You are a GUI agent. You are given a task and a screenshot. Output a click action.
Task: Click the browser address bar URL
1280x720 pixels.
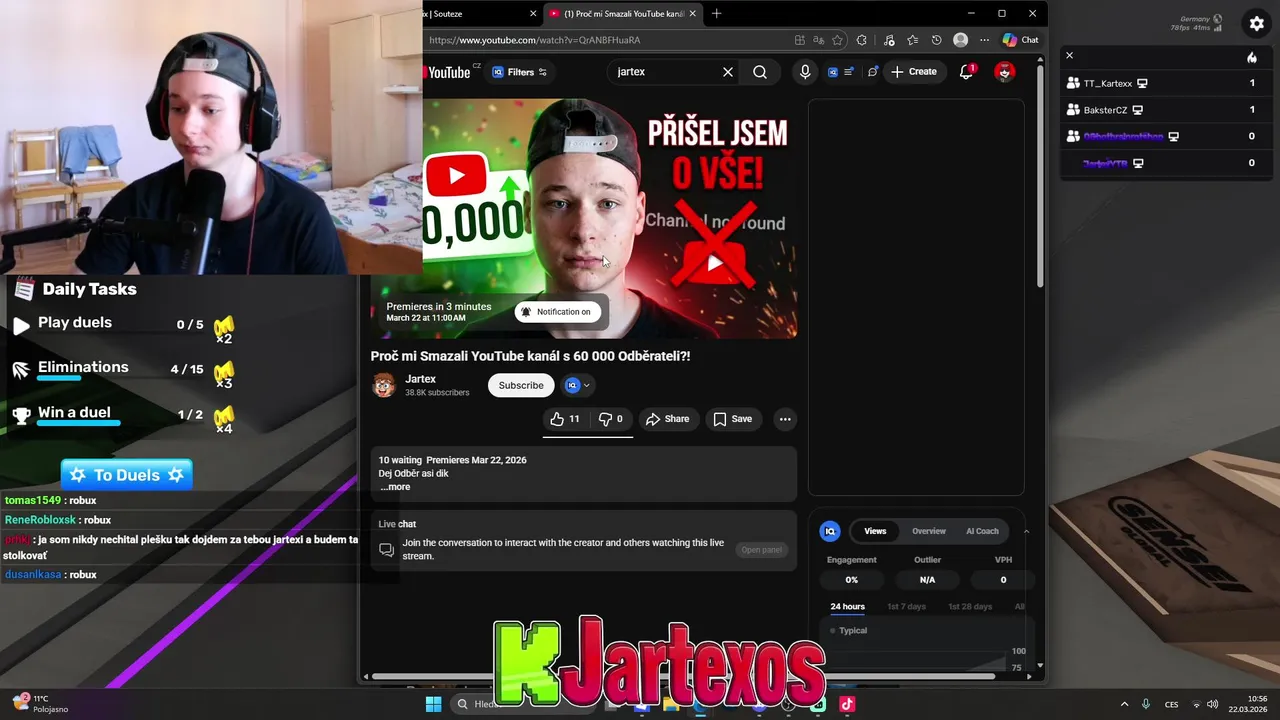[535, 40]
